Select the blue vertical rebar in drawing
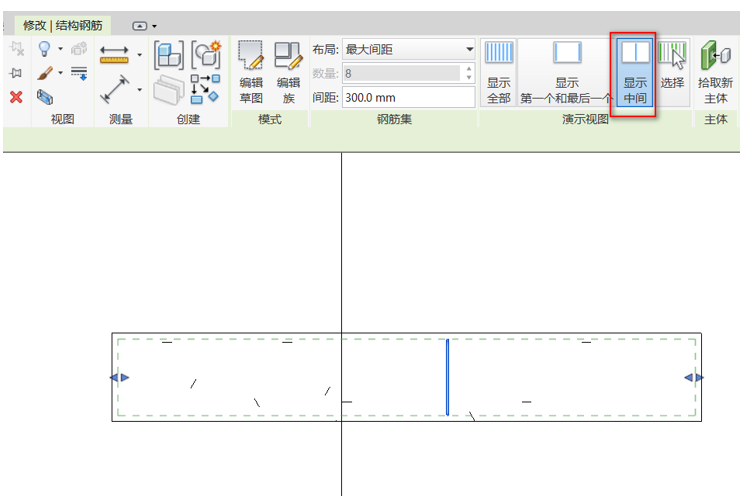Screen dimensions: 747x496 coord(447,377)
